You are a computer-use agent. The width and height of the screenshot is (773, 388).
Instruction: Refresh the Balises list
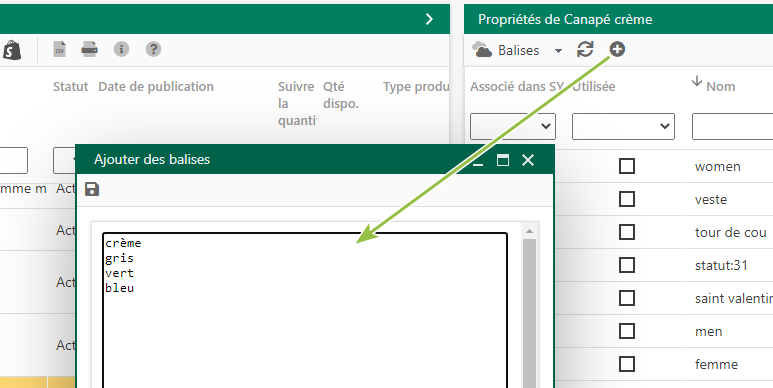pyautogui.click(x=585, y=49)
